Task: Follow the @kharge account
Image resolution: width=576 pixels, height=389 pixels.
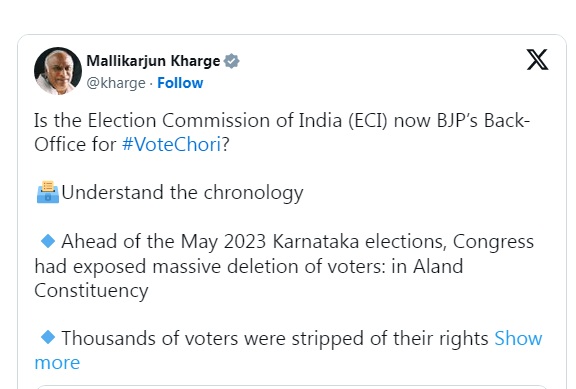Action: pos(180,83)
